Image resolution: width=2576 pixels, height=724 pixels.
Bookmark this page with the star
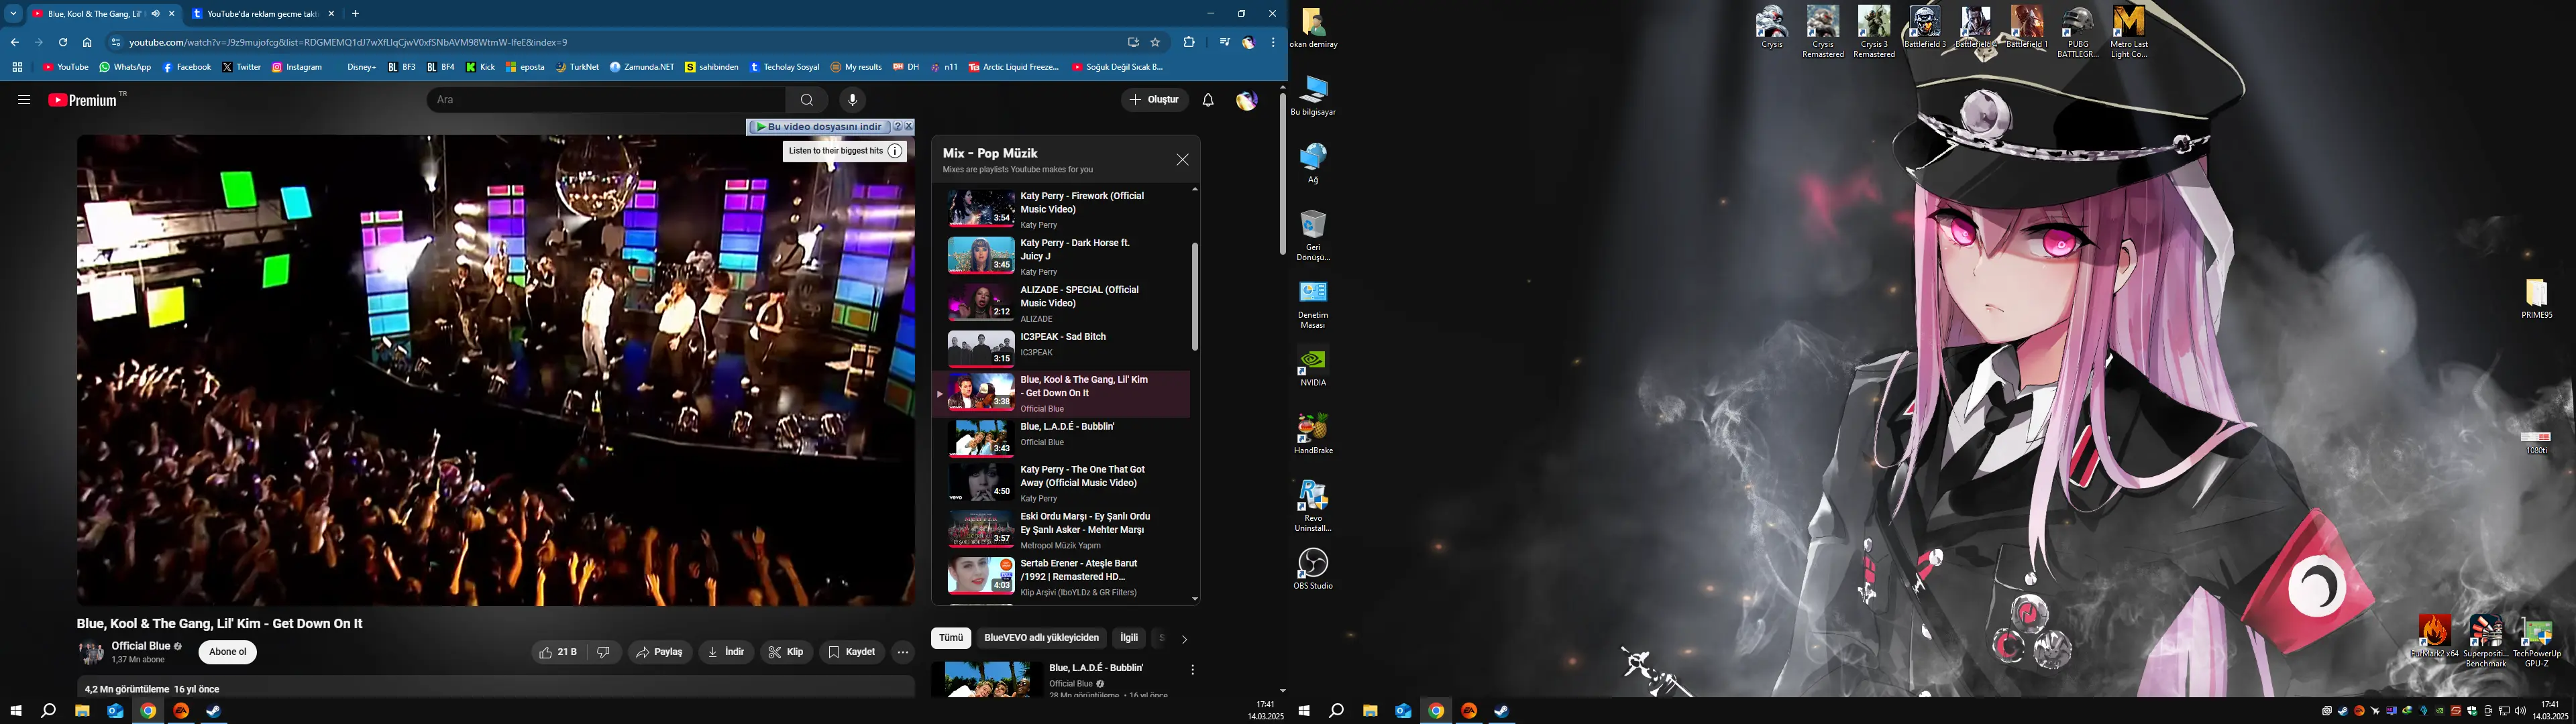point(1155,42)
